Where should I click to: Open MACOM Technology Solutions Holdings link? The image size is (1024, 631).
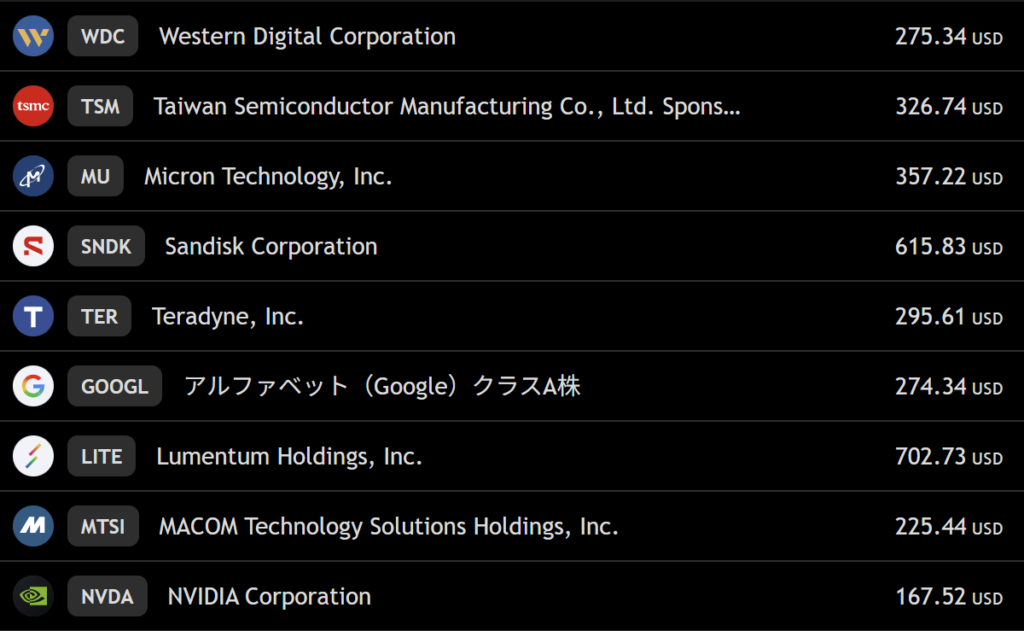pos(388,527)
